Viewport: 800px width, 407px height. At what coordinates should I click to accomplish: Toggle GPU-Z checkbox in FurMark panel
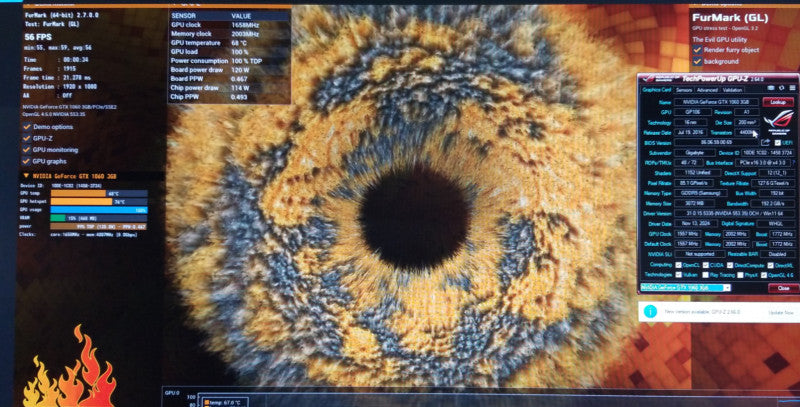pos(27,138)
